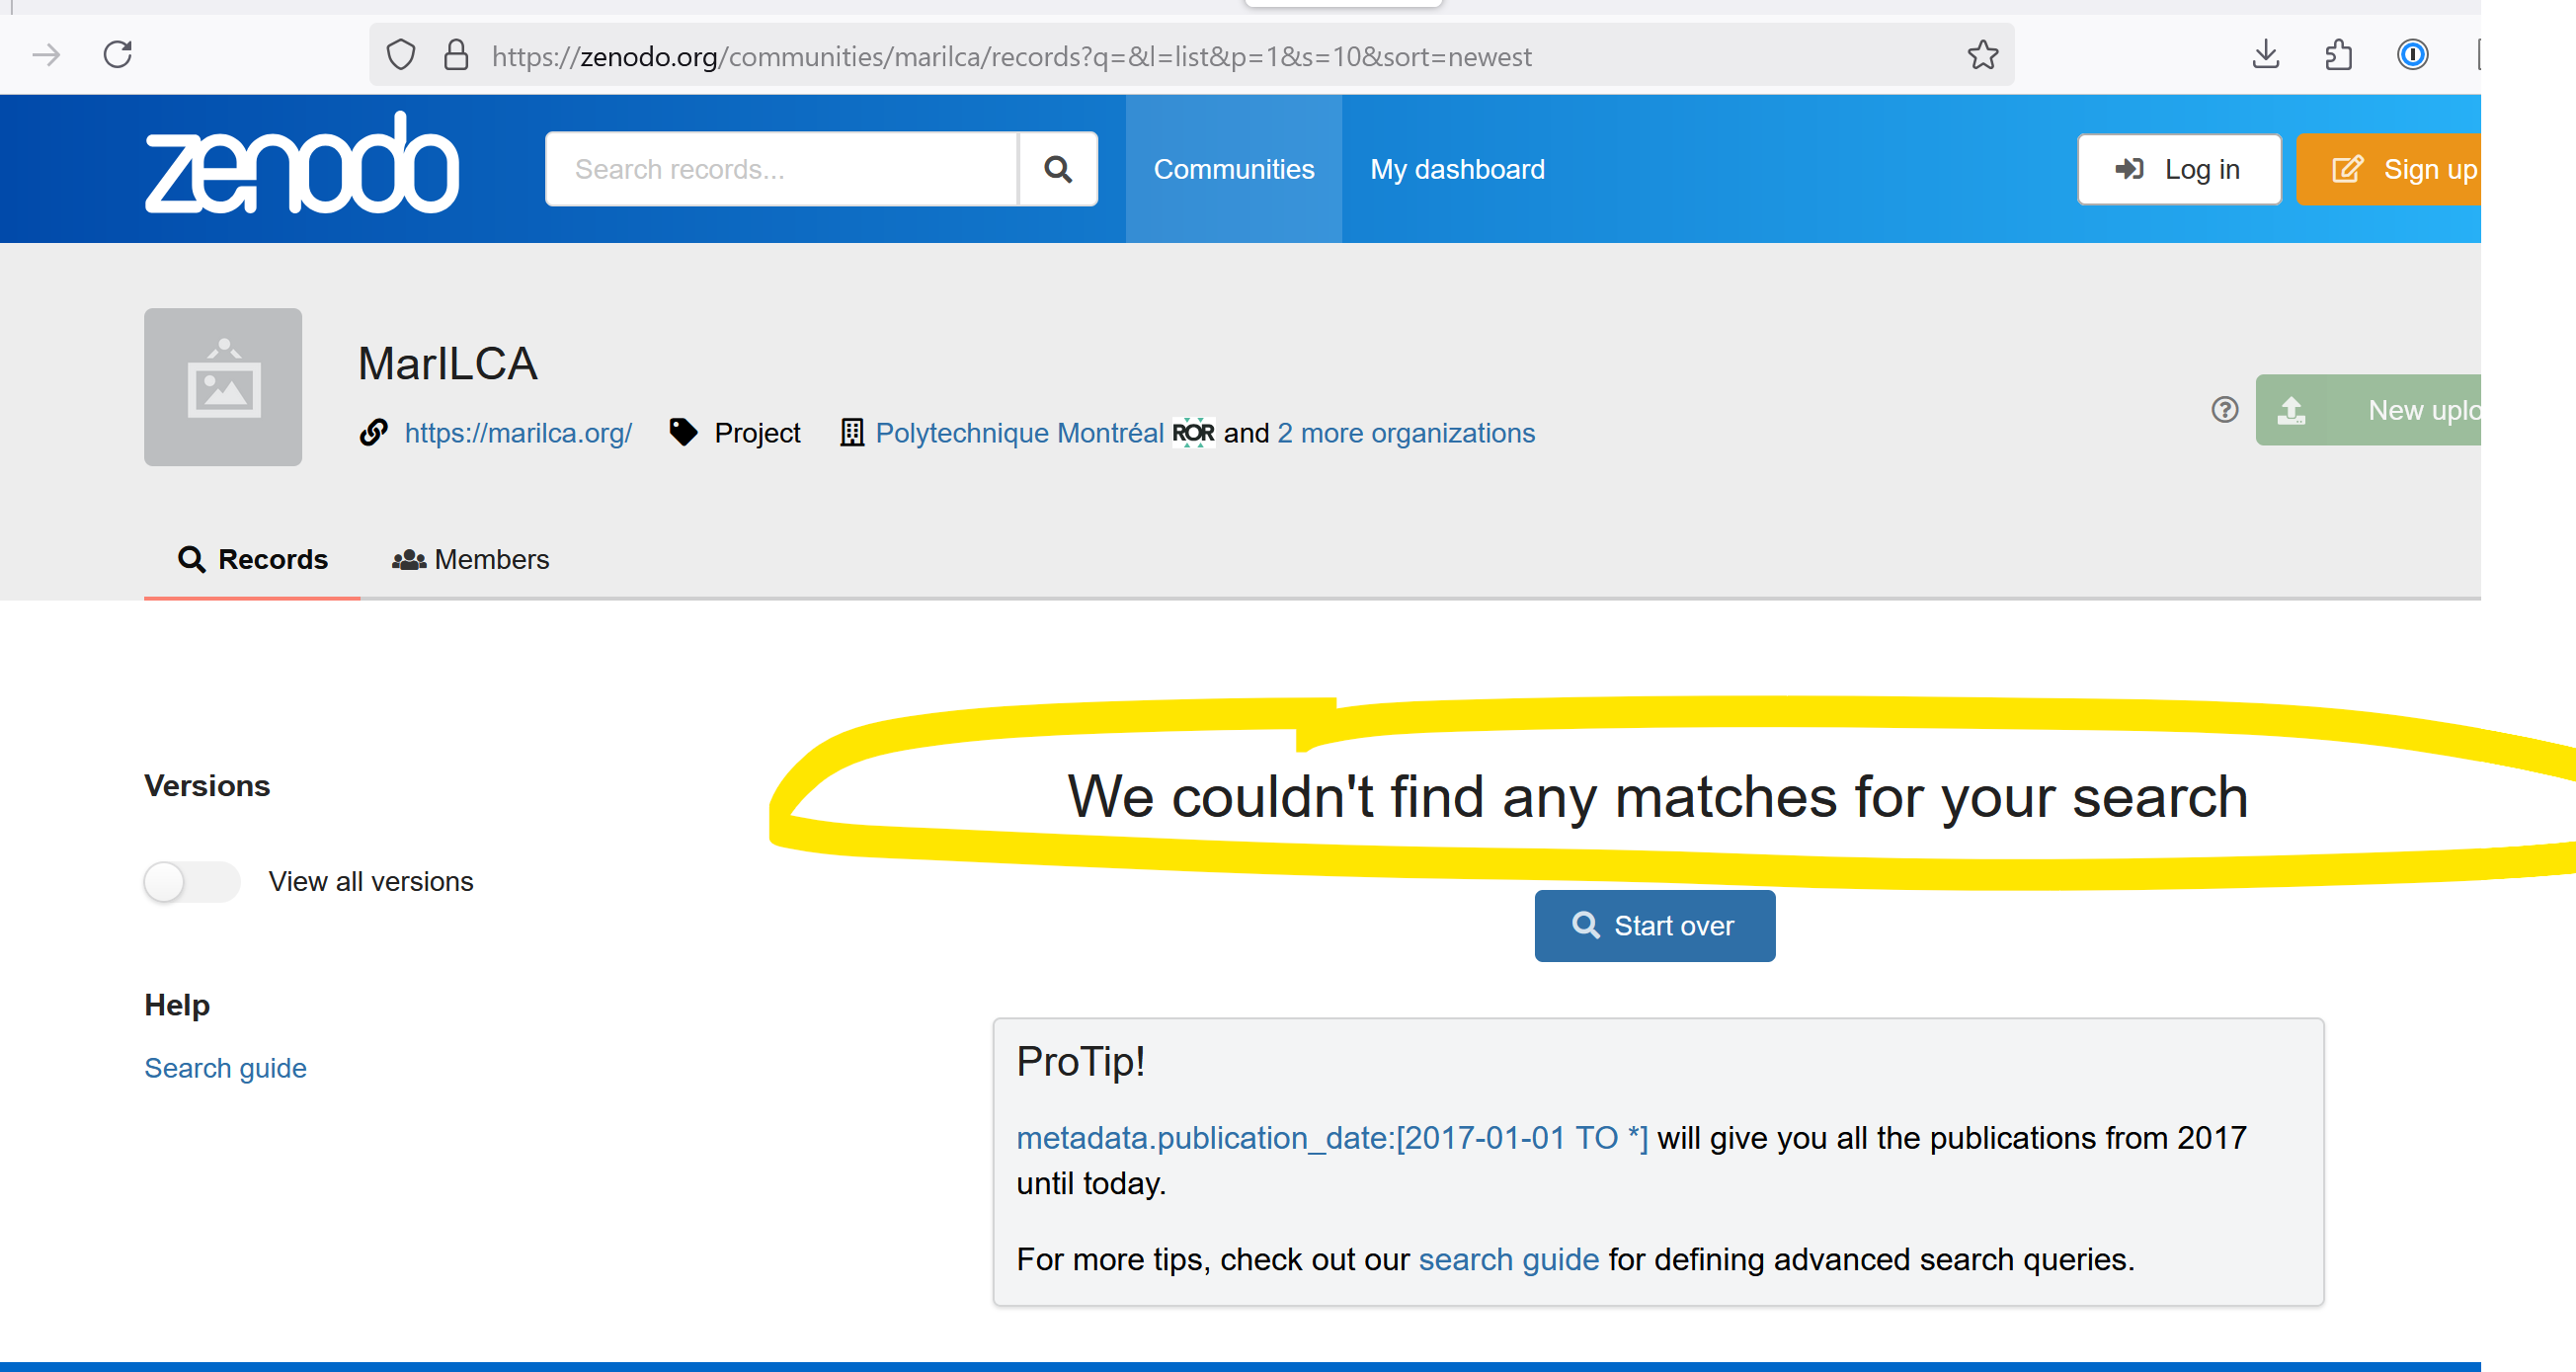
Task: Click the magnifier search button
Action: pyautogui.click(x=1058, y=169)
